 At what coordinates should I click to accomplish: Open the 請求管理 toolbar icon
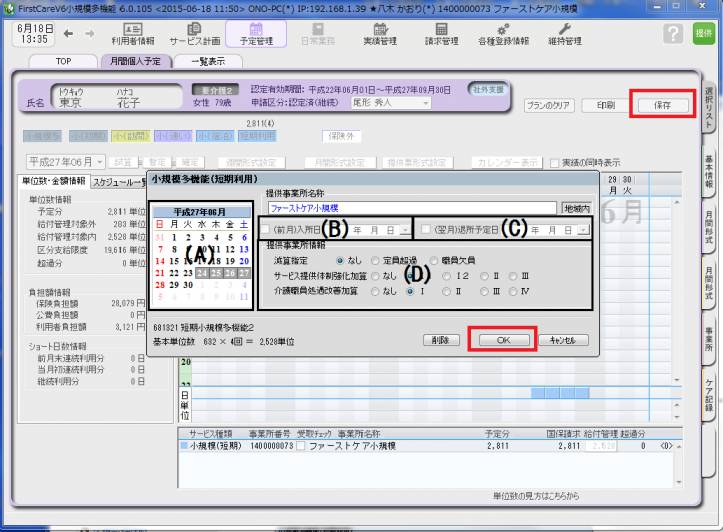[435, 34]
